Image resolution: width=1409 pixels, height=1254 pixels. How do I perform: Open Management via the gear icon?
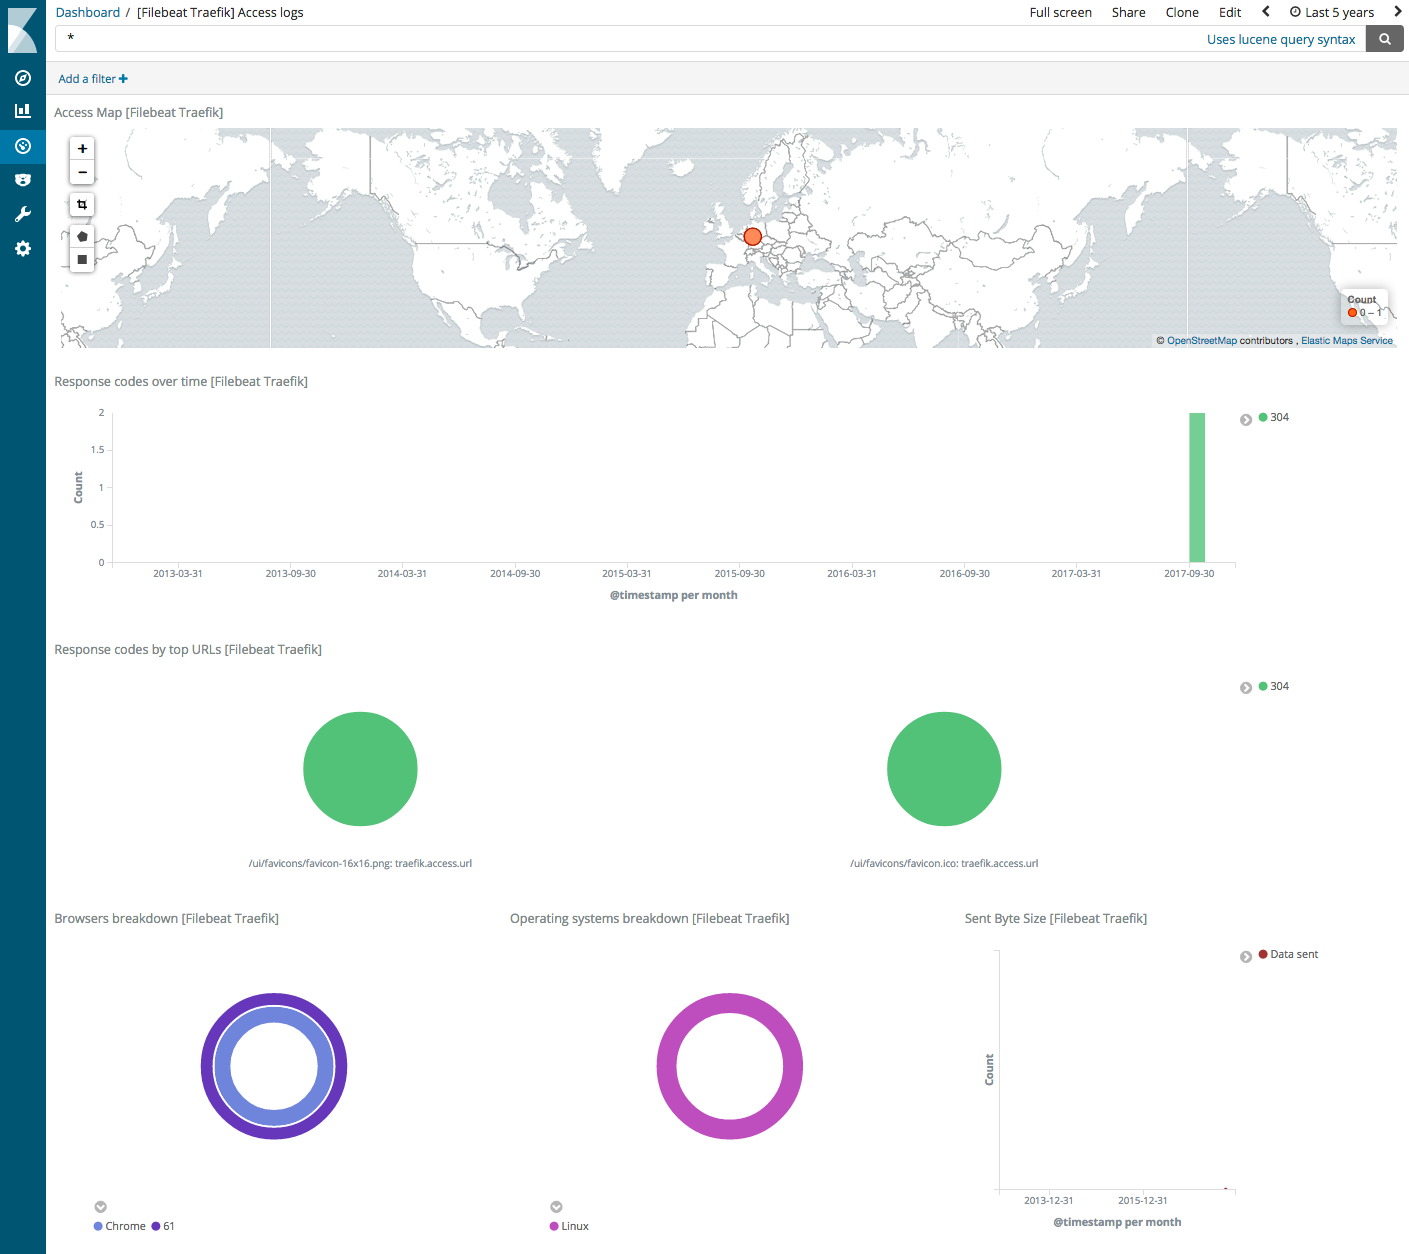(x=22, y=248)
